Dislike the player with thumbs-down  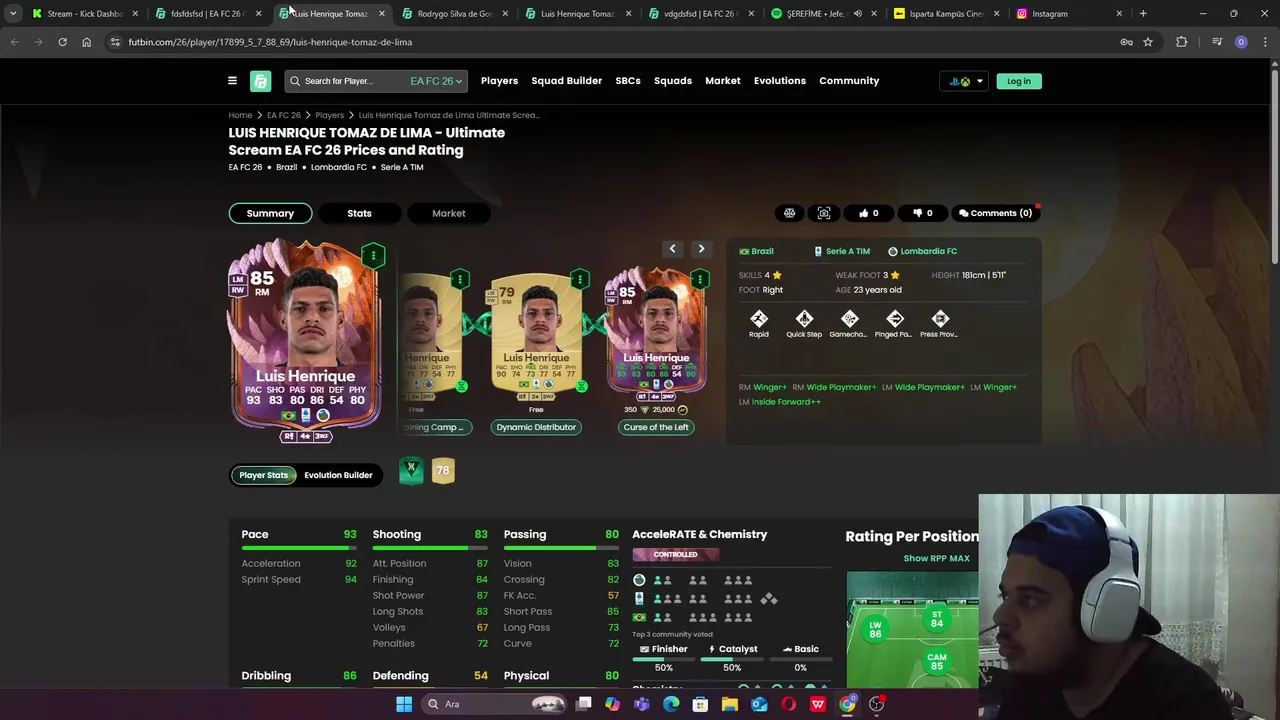pyautogui.click(x=922, y=213)
